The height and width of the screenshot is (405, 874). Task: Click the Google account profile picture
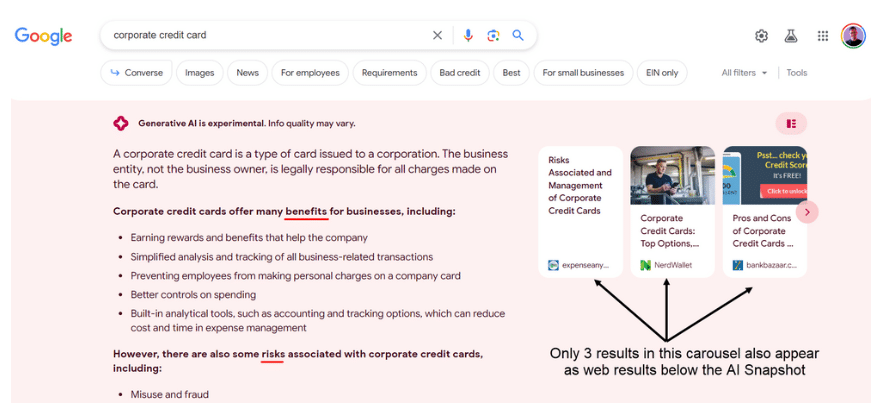pos(853,36)
